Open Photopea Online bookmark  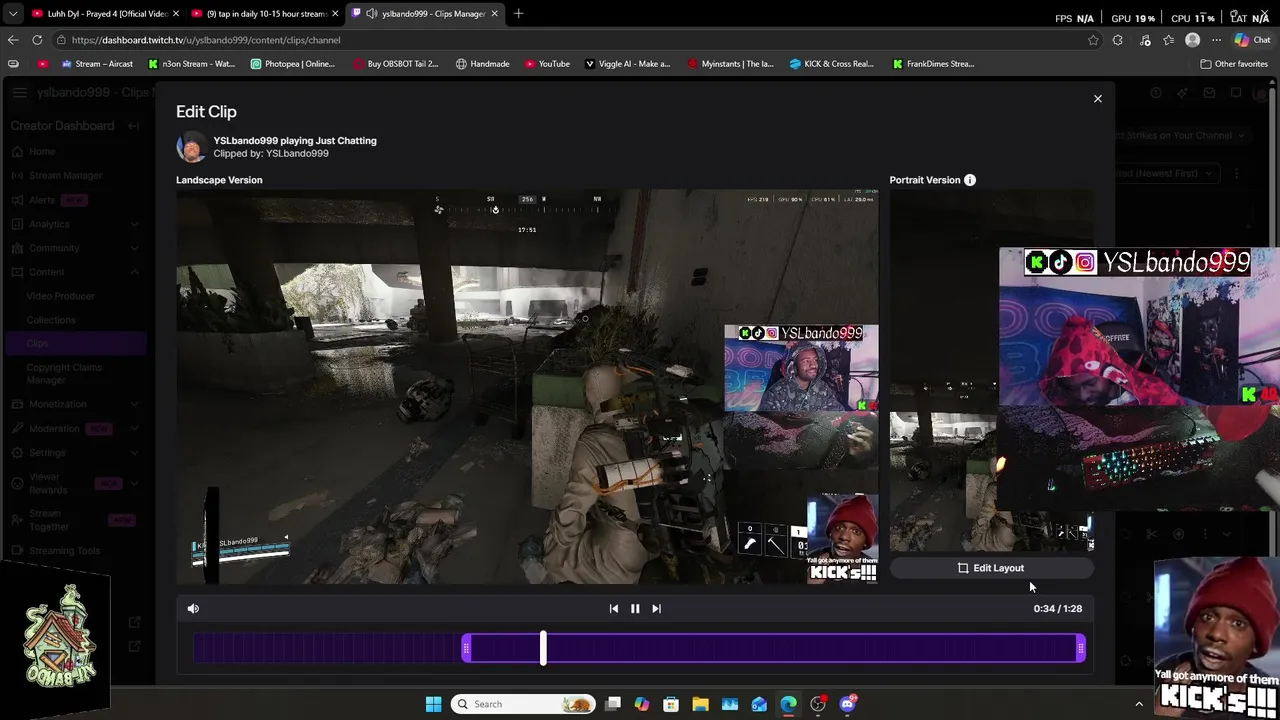tap(292, 64)
